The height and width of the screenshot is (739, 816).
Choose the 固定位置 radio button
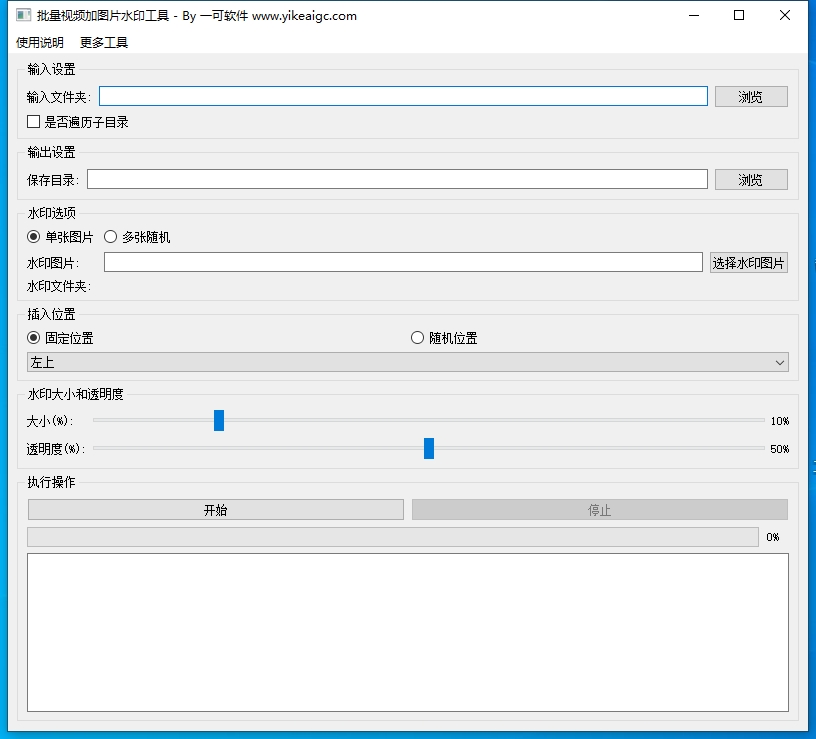pyautogui.click(x=34, y=338)
